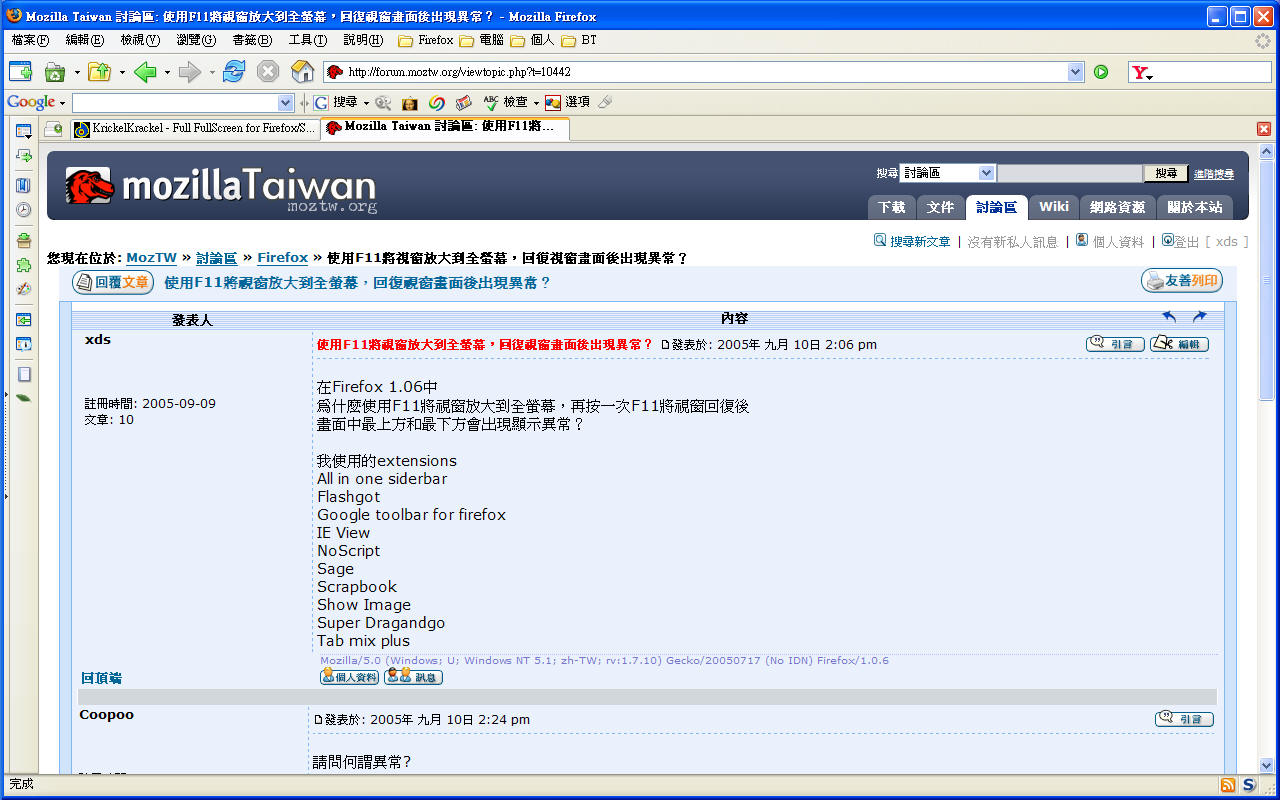
Task: Open the bookmarks panel in the sidebar strip
Action: [x=23, y=185]
